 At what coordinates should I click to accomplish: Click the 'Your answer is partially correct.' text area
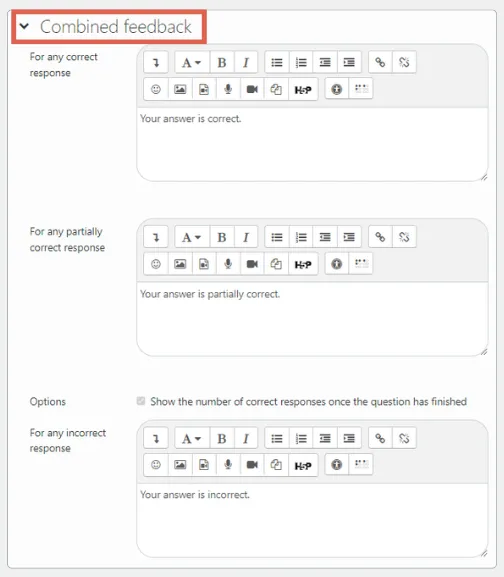pyautogui.click(x=312, y=319)
